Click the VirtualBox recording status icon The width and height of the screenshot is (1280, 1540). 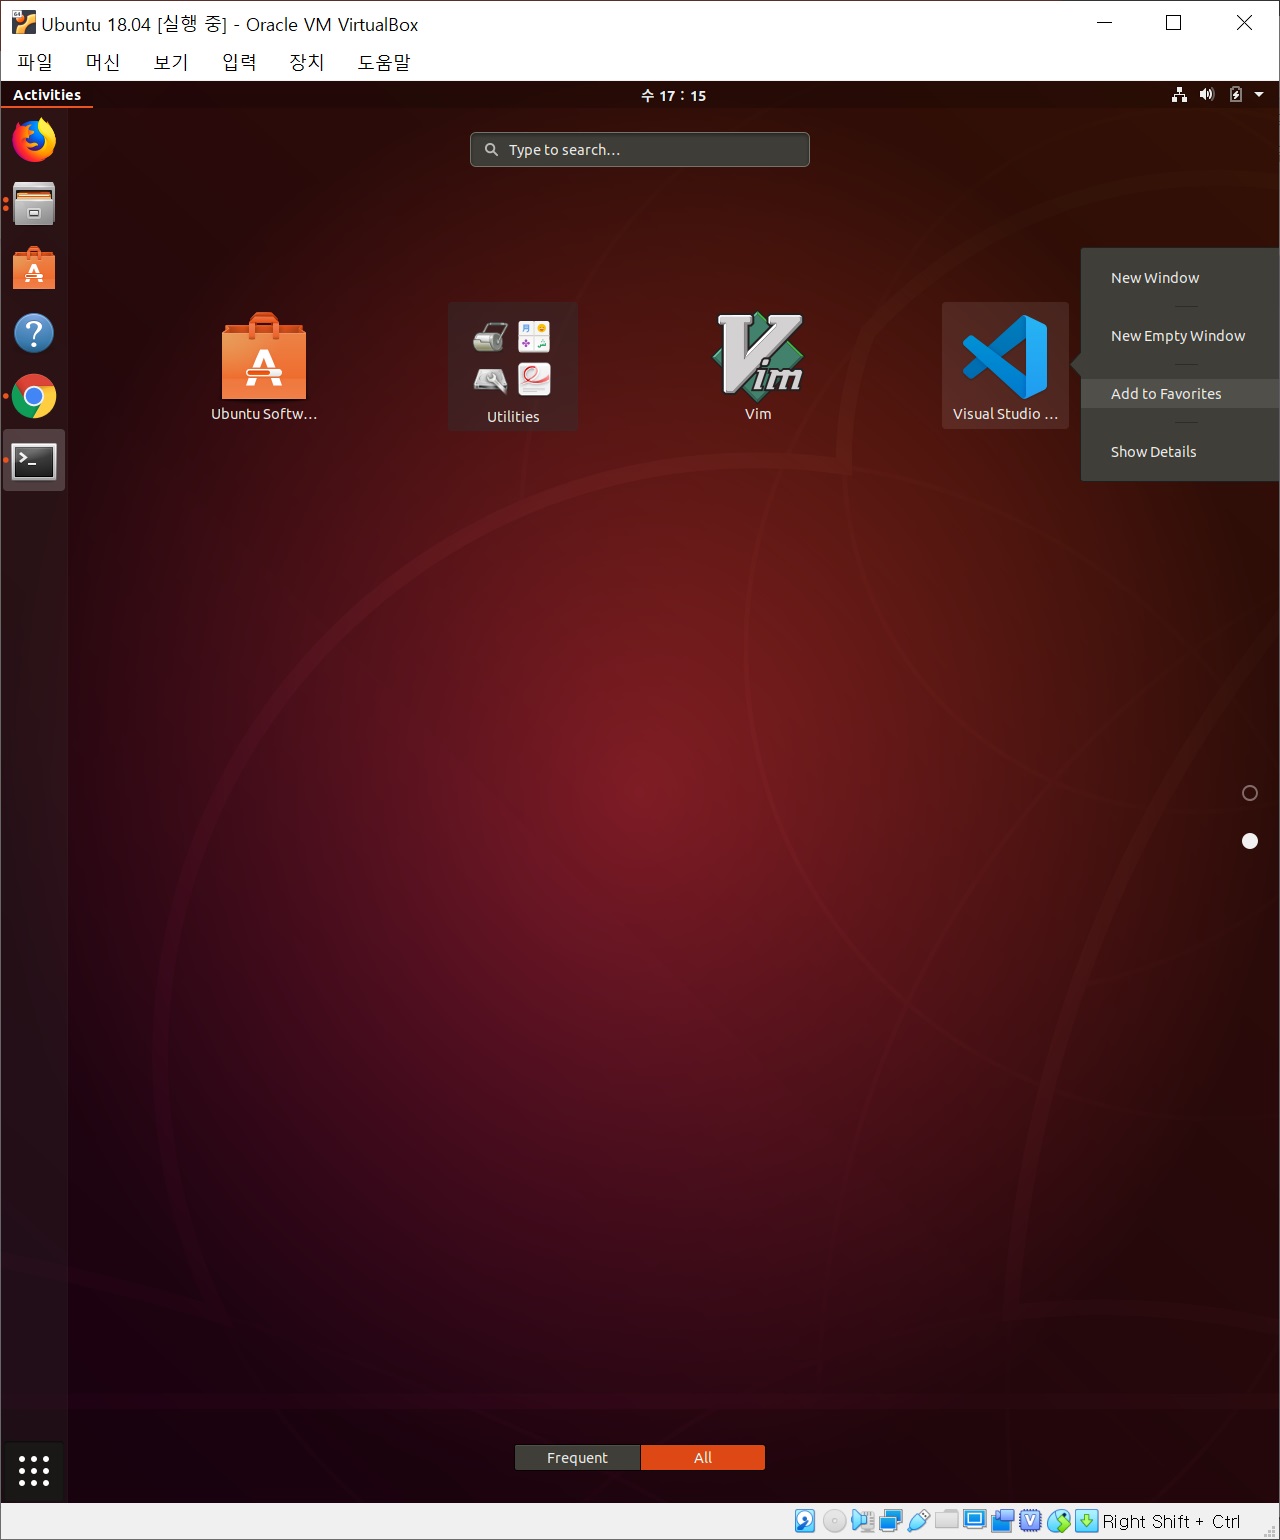pyautogui.click(x=1002, y=1521)
